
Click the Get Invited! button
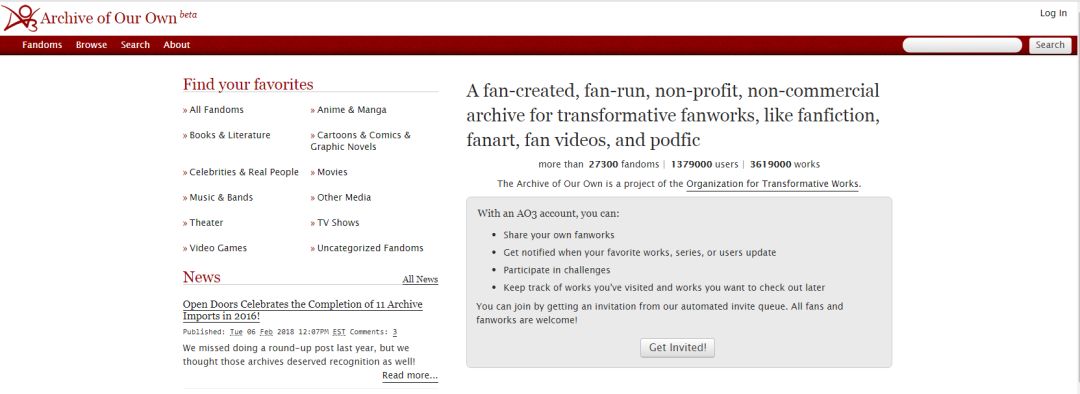point(678,348)
